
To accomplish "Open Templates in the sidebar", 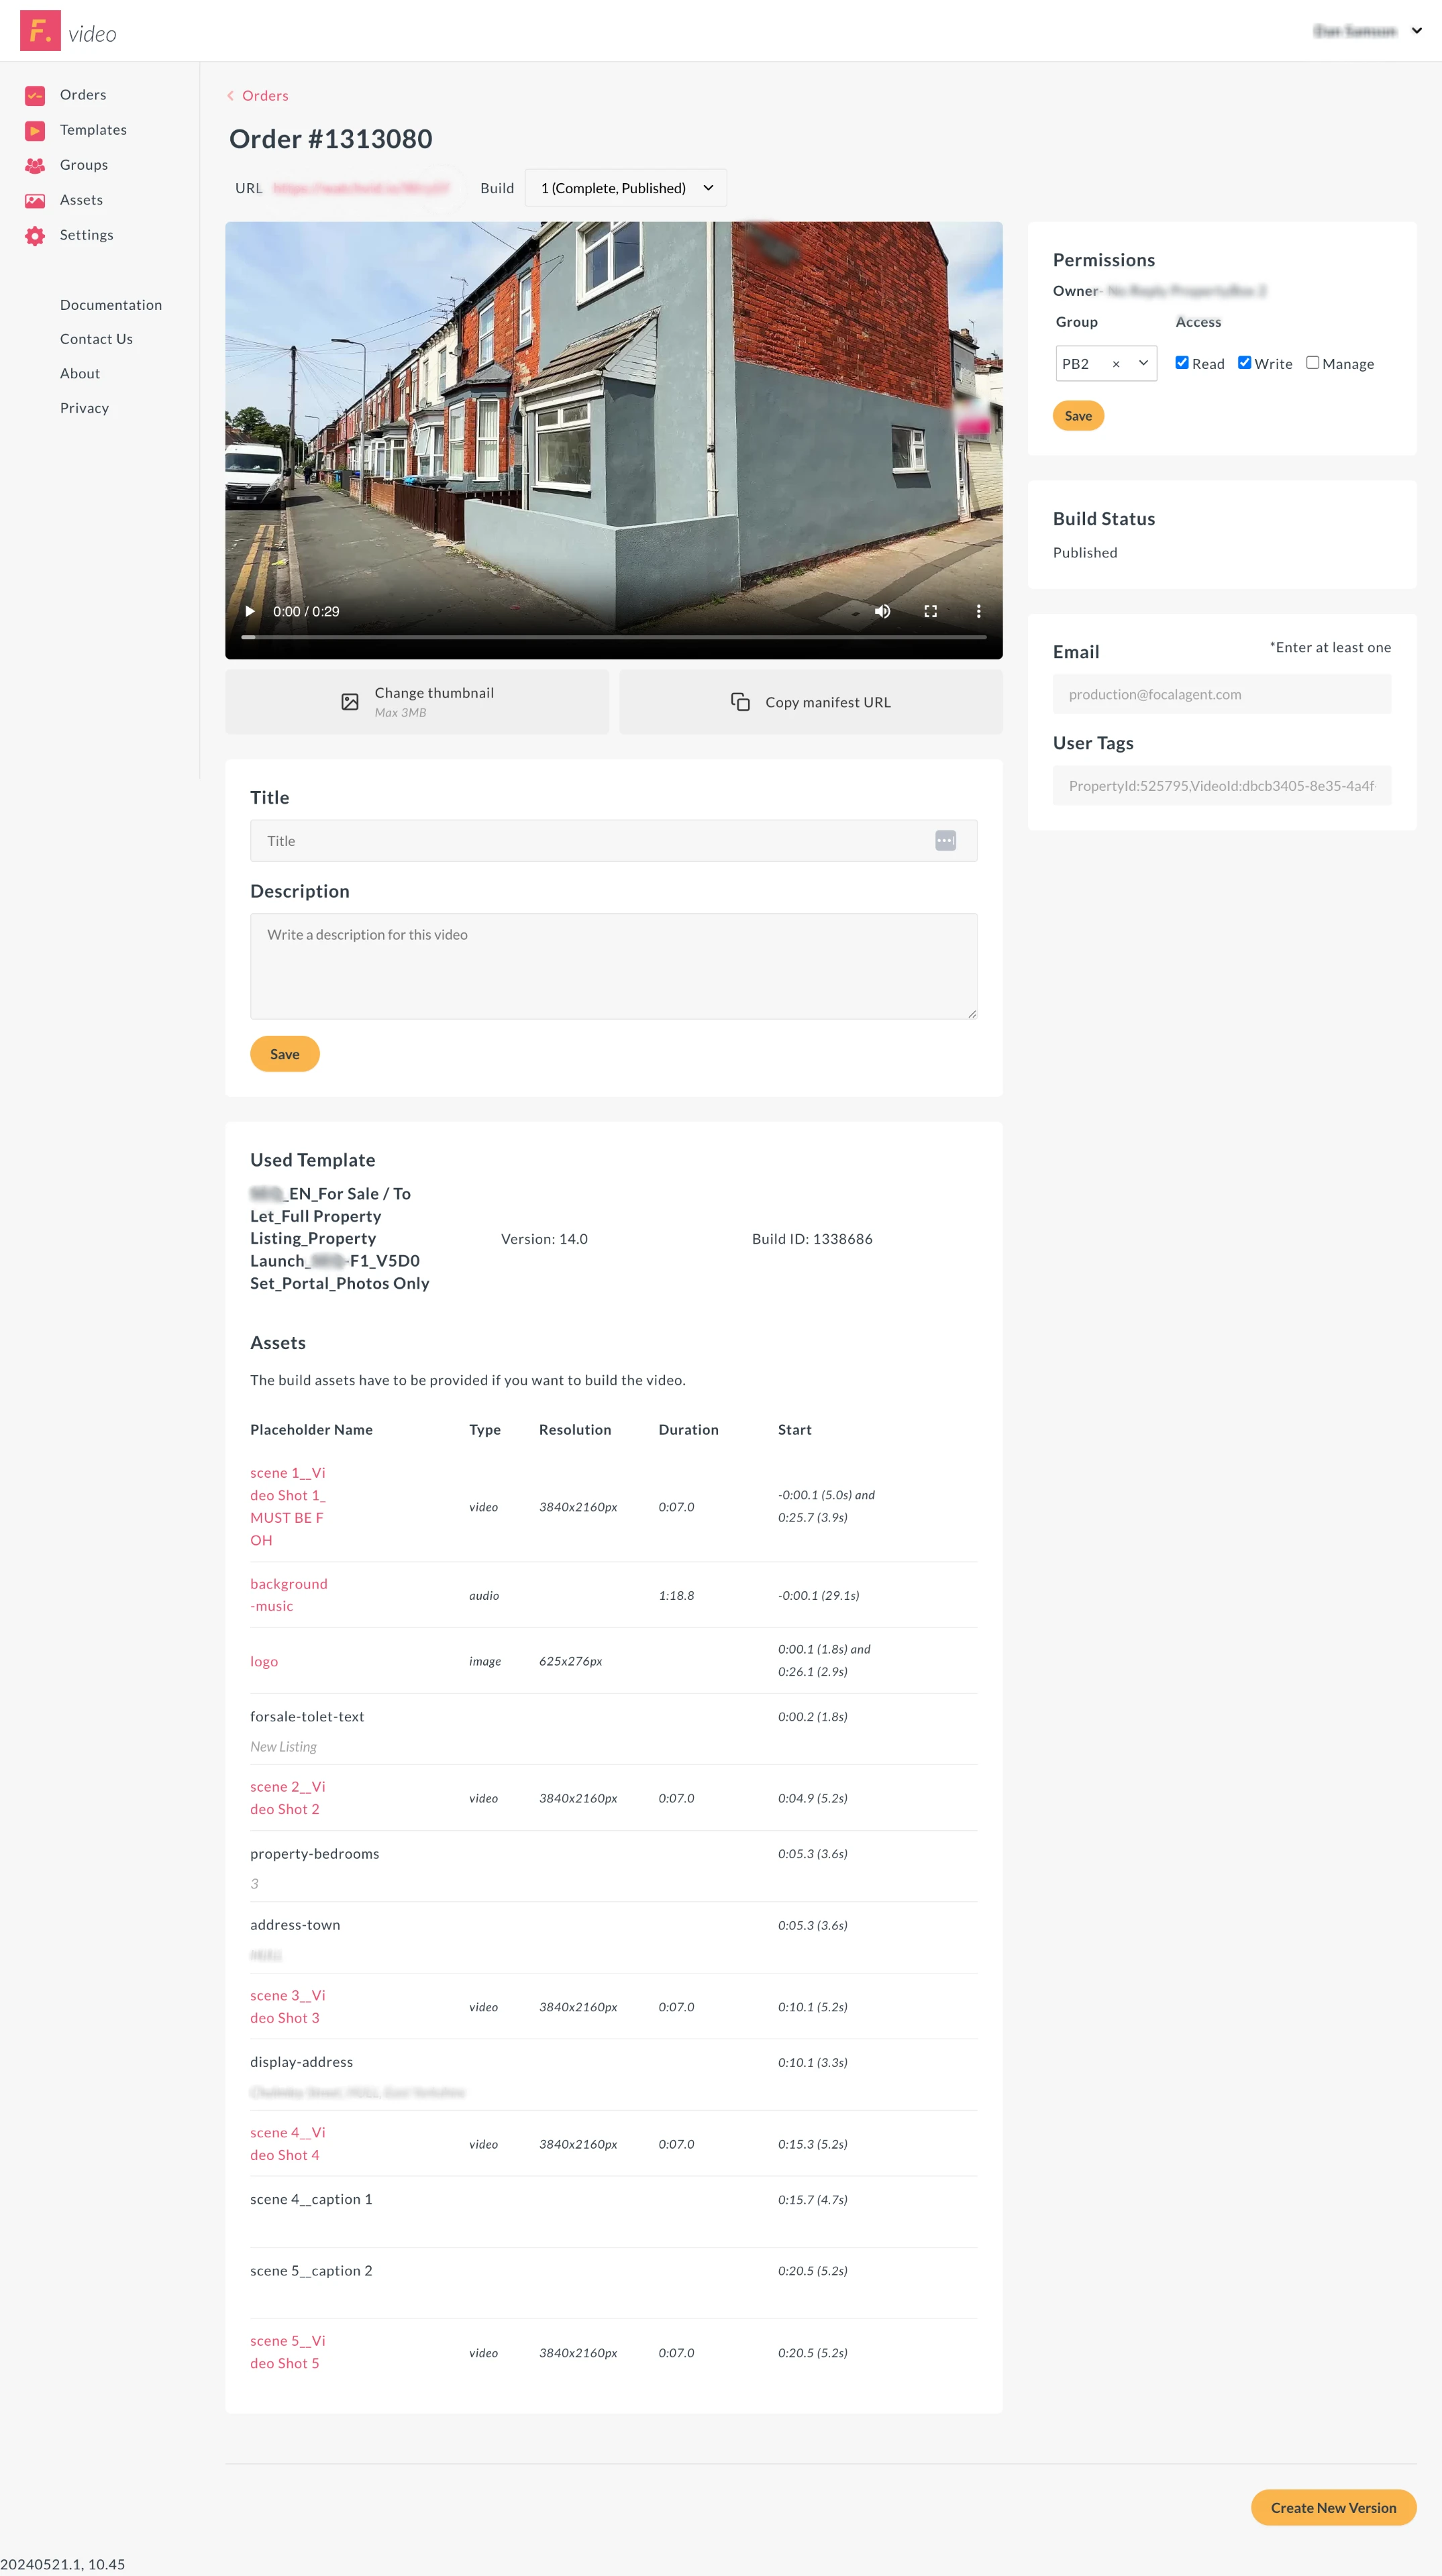I will click(93, 130).
